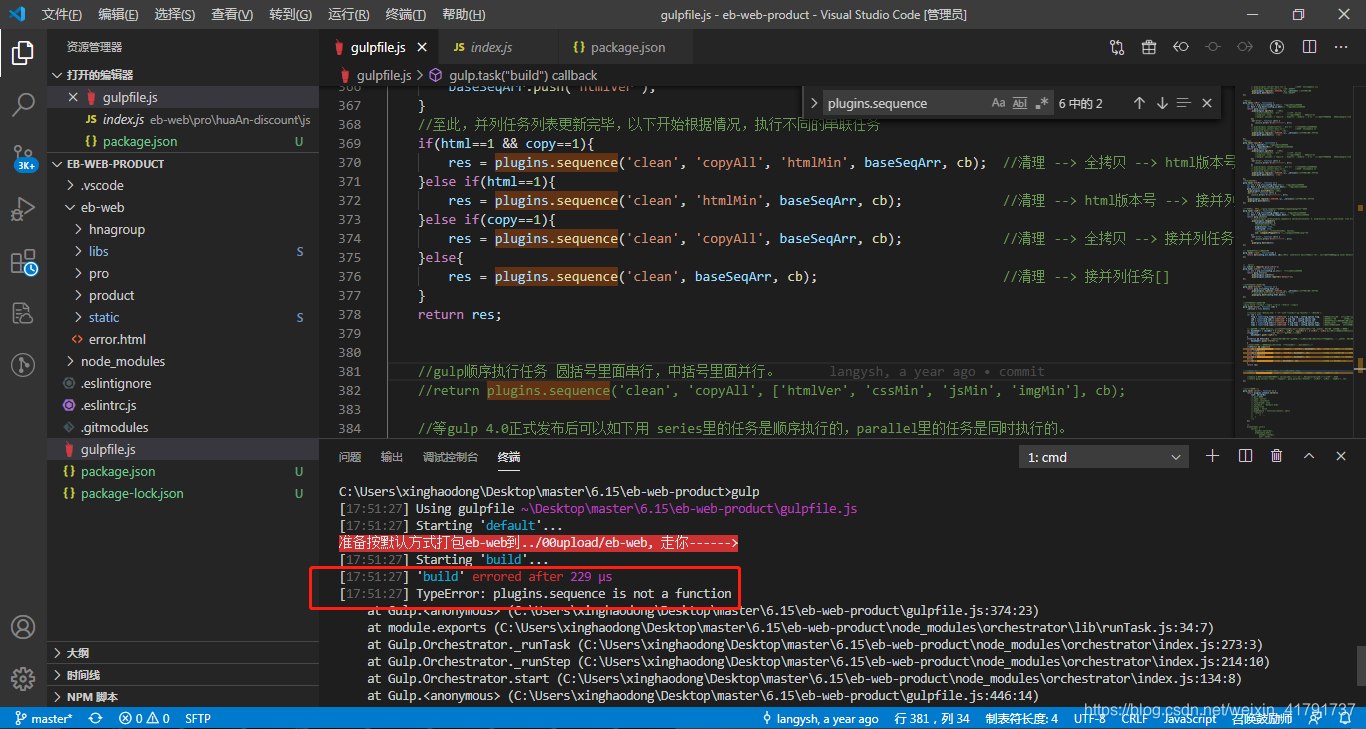Expand the .vscode folder
The width and height of the screenshot is (1366, 729).
[x=183, y=185]
